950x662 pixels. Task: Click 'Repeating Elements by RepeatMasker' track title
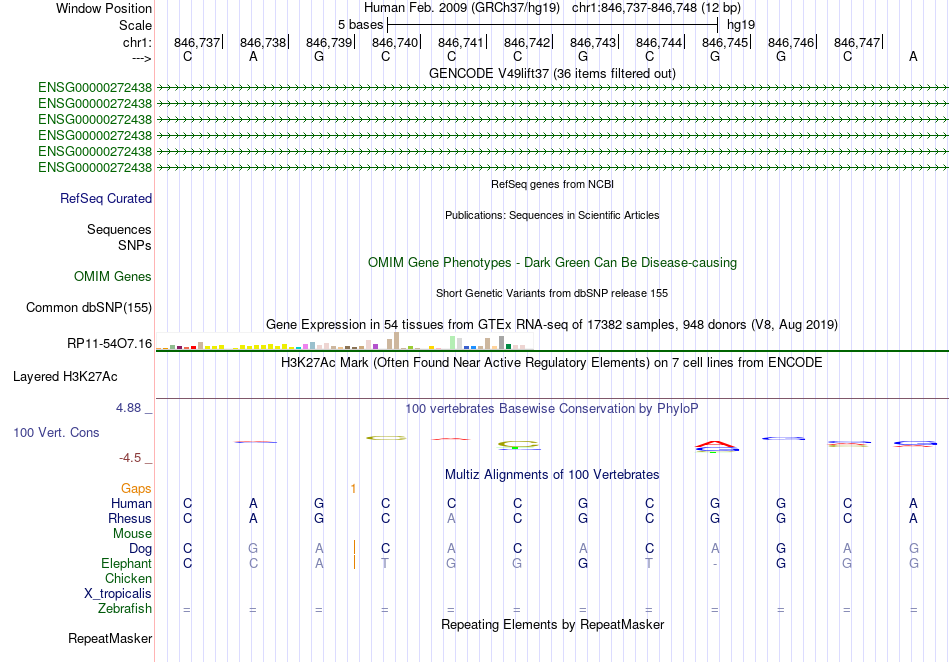click(552, 624)
